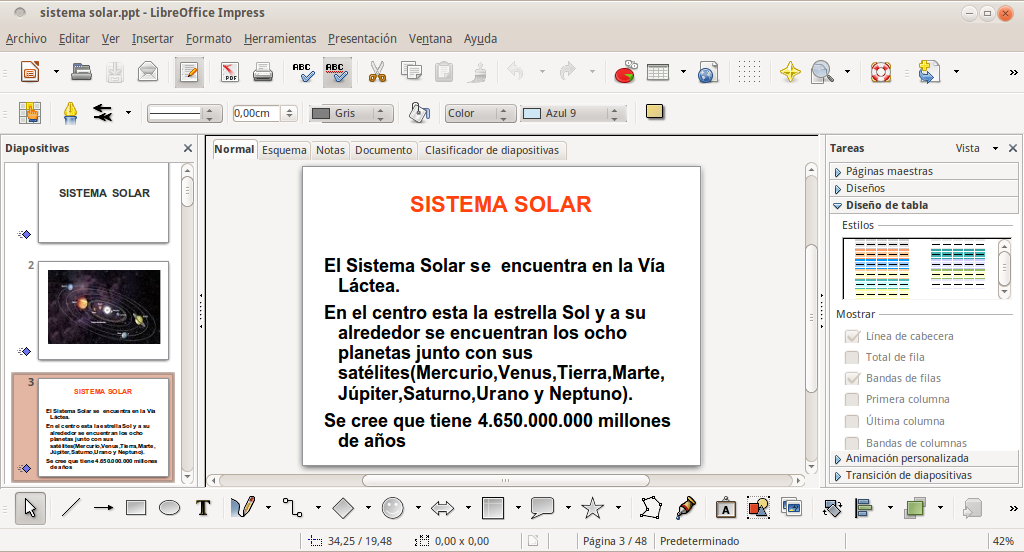
Task: Select slide 2 thumbnail with solar image
Action: [104, 309]
